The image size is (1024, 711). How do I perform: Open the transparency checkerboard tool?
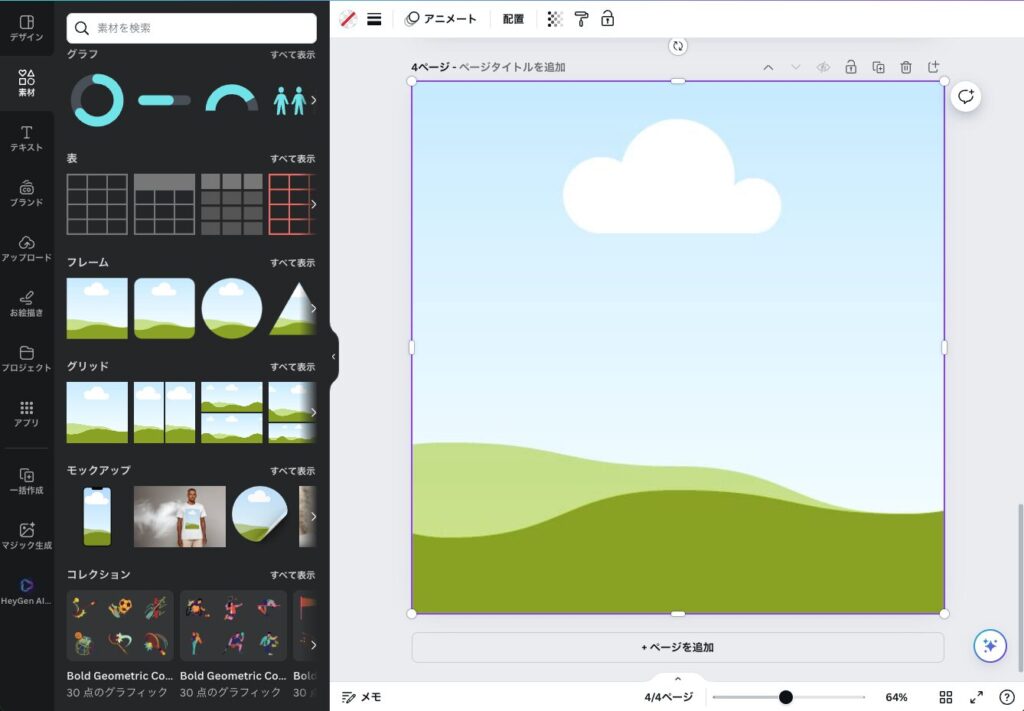556,19
